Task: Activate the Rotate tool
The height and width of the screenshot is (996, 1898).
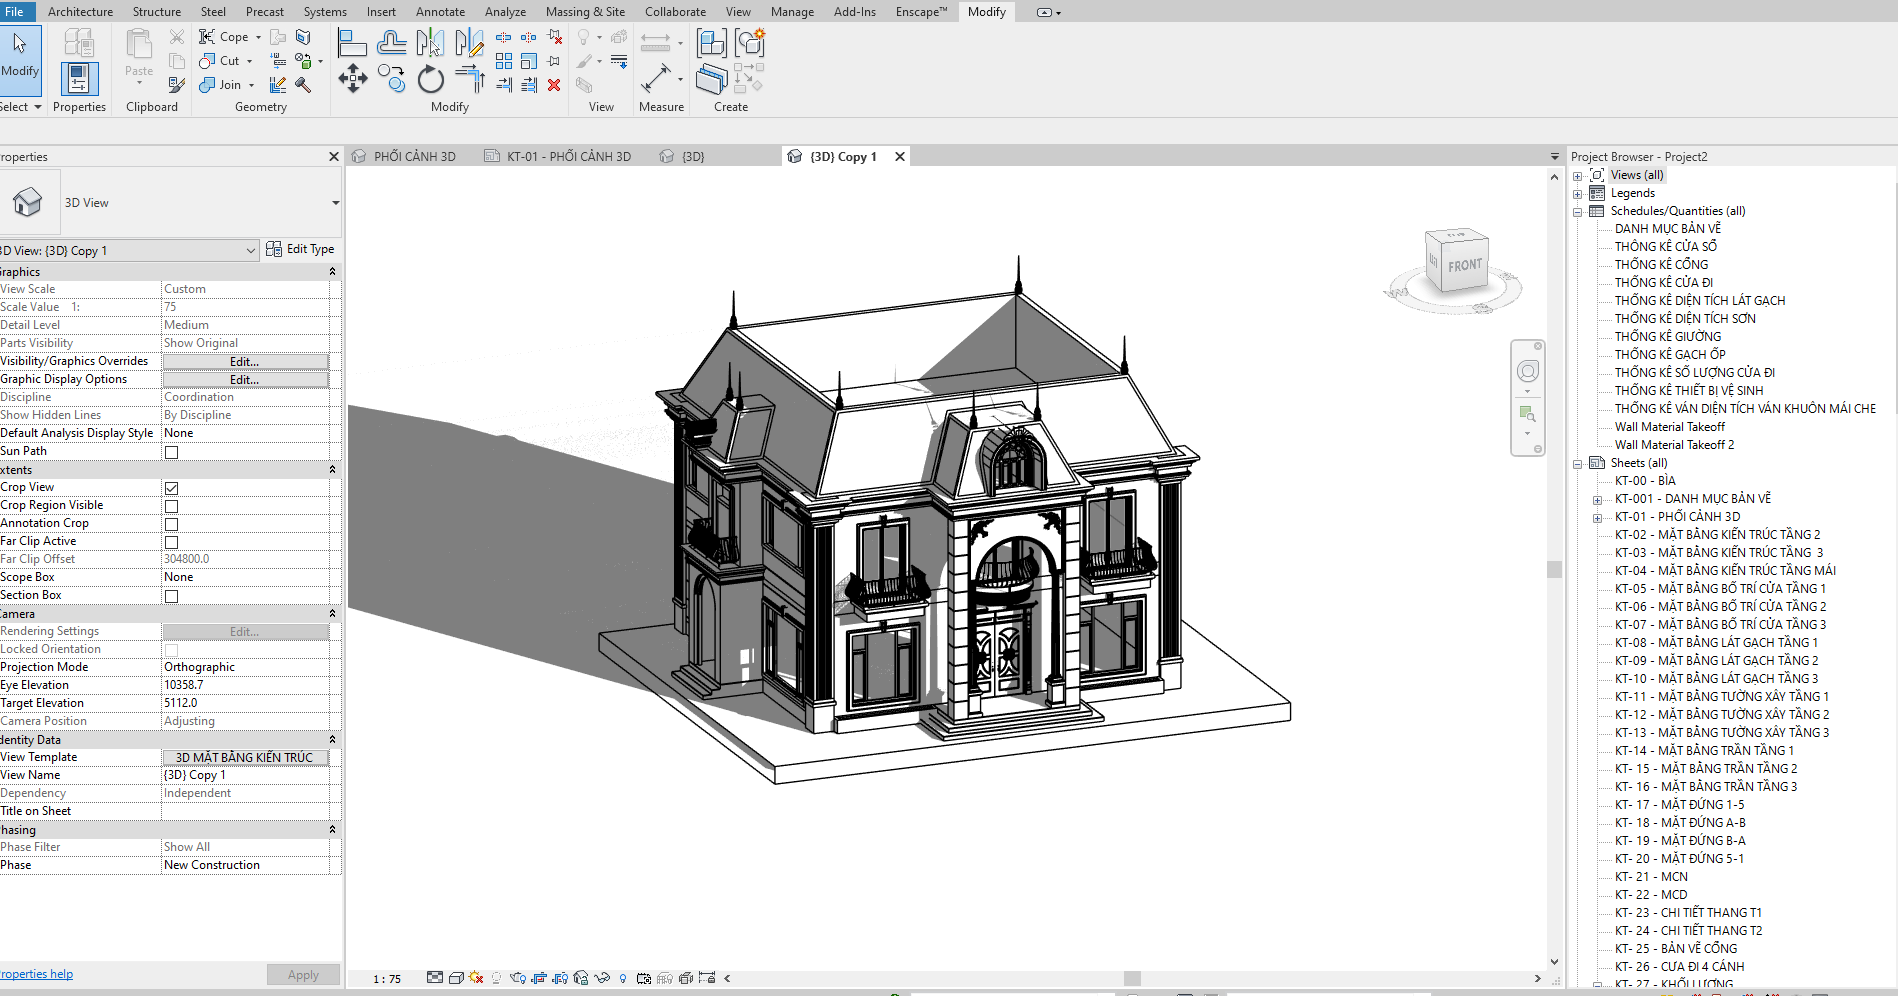Action: (431, 79)
